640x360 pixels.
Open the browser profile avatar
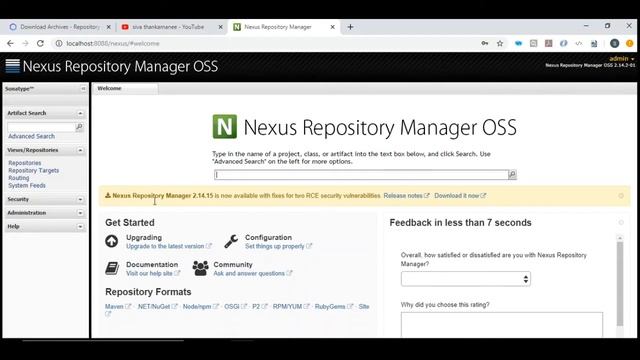[x=614, y=43]
